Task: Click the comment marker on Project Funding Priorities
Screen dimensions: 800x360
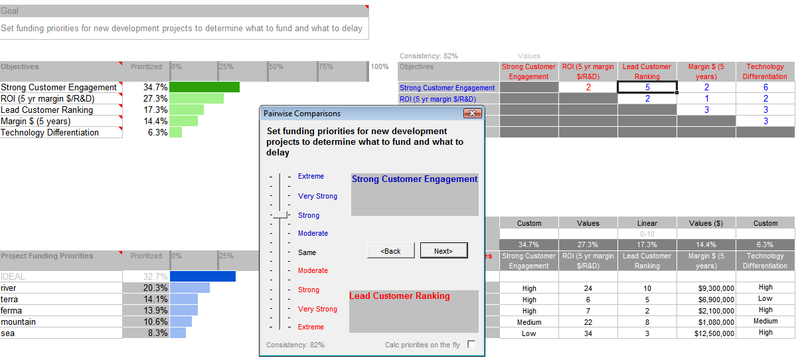Action: pyautogui.click(x=120, y=253)
